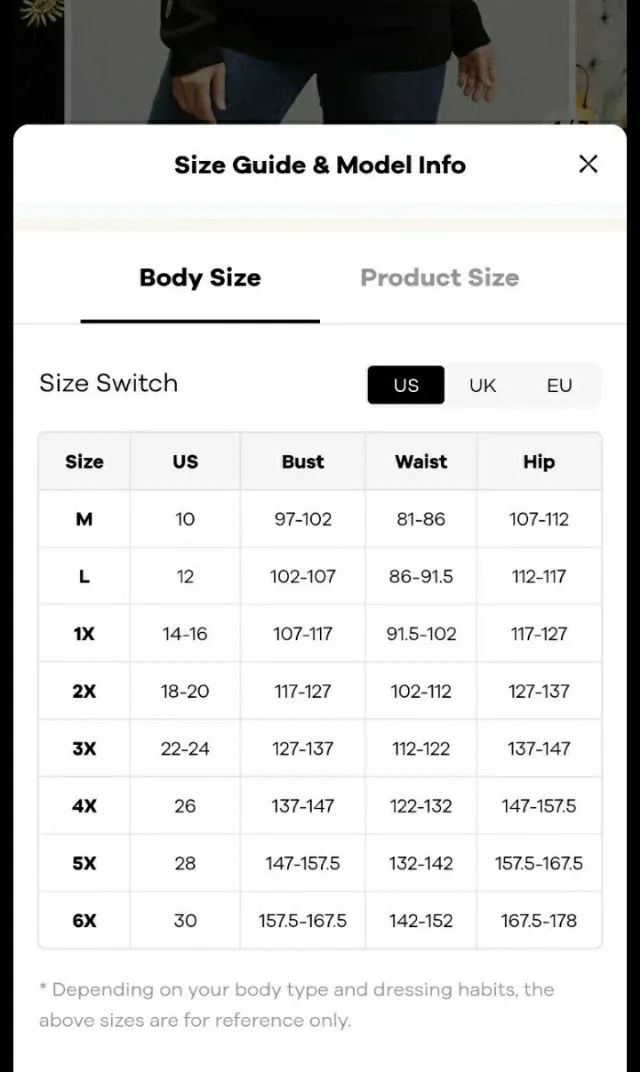Screen dimensions: 640x1072
Task: Select US in the Size Switch
Action: pos(405,385)
